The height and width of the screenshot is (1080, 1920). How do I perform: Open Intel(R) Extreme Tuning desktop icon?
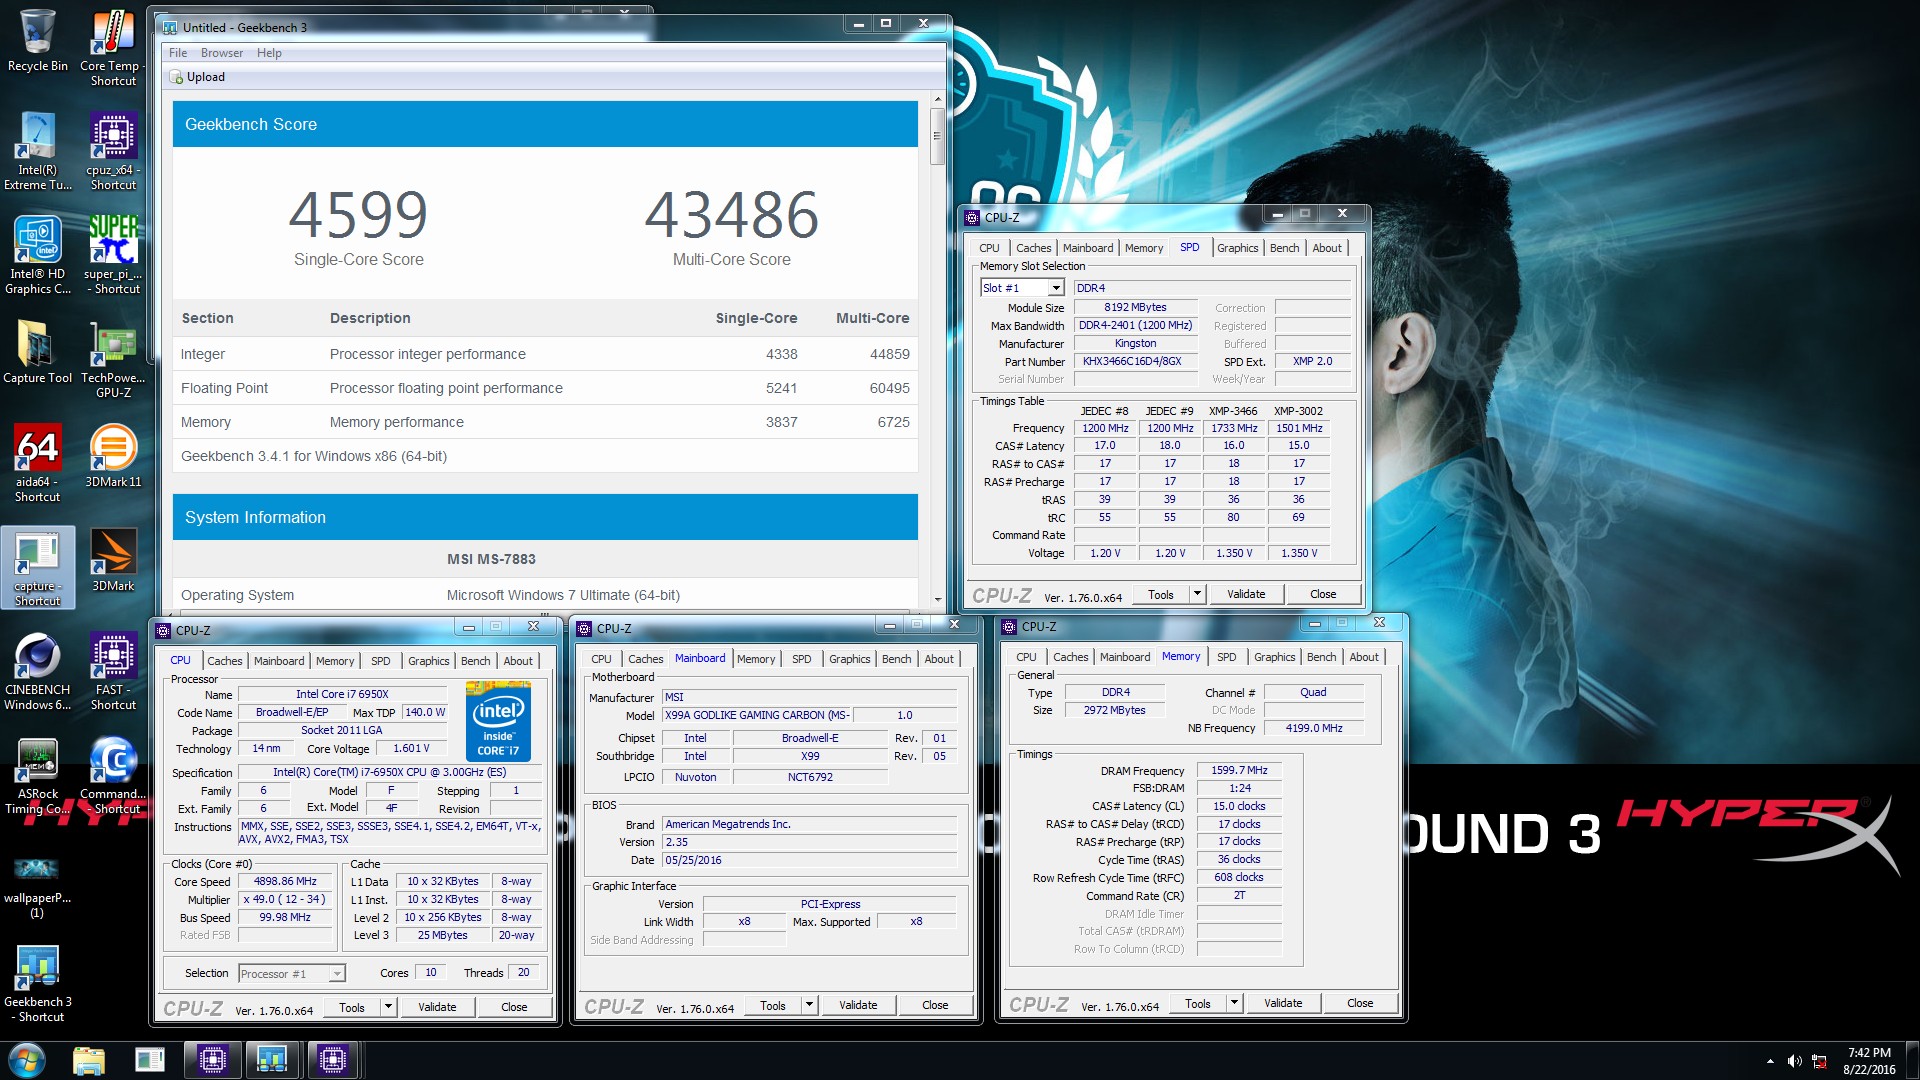point(37,151)
